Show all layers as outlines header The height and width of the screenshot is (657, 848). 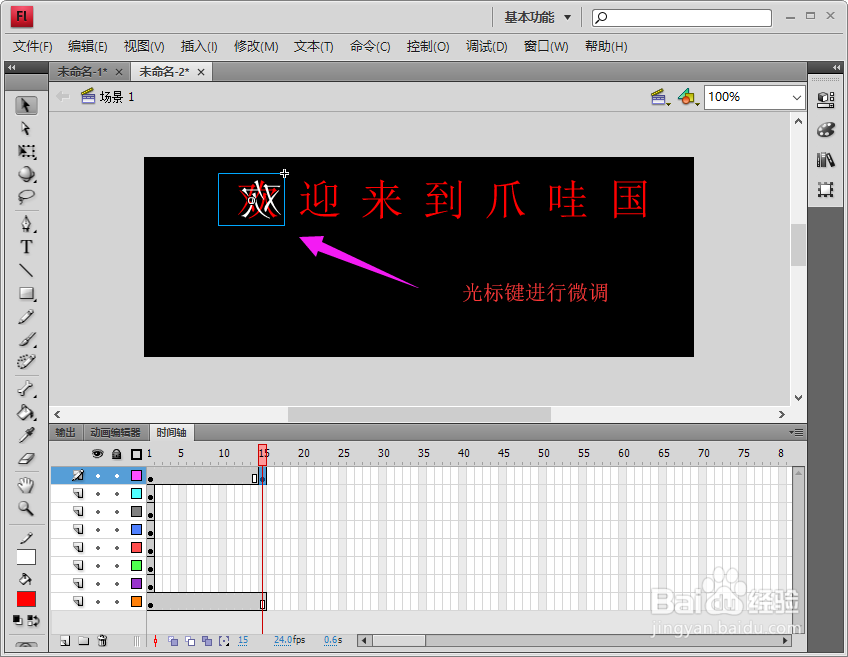136,454
